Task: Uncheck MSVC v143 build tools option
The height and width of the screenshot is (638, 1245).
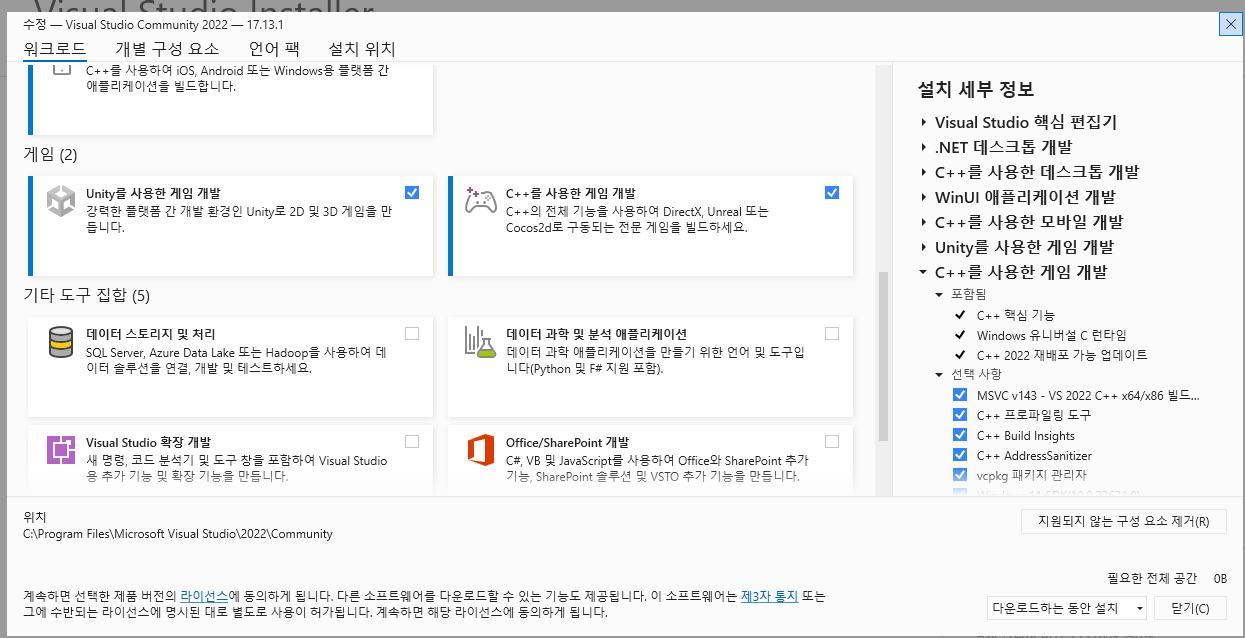Action: 960,395
